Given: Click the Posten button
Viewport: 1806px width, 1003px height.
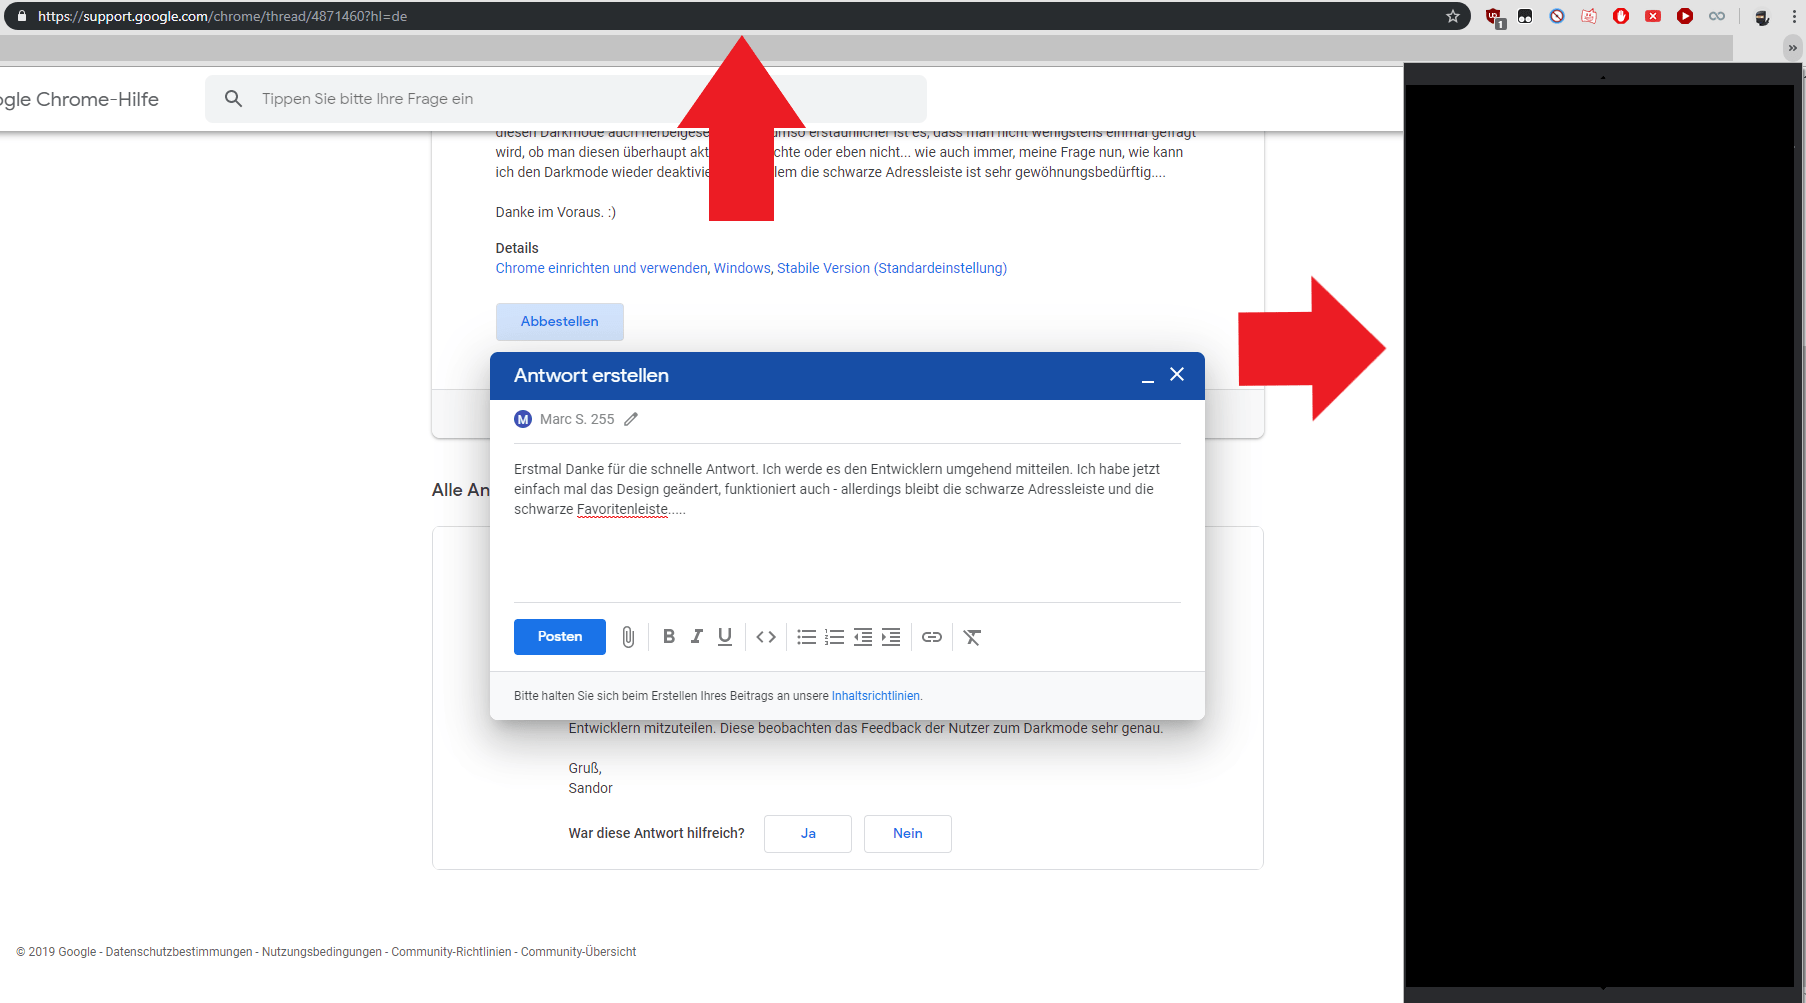Looking at the screenshot, I should tap(560, 637).
